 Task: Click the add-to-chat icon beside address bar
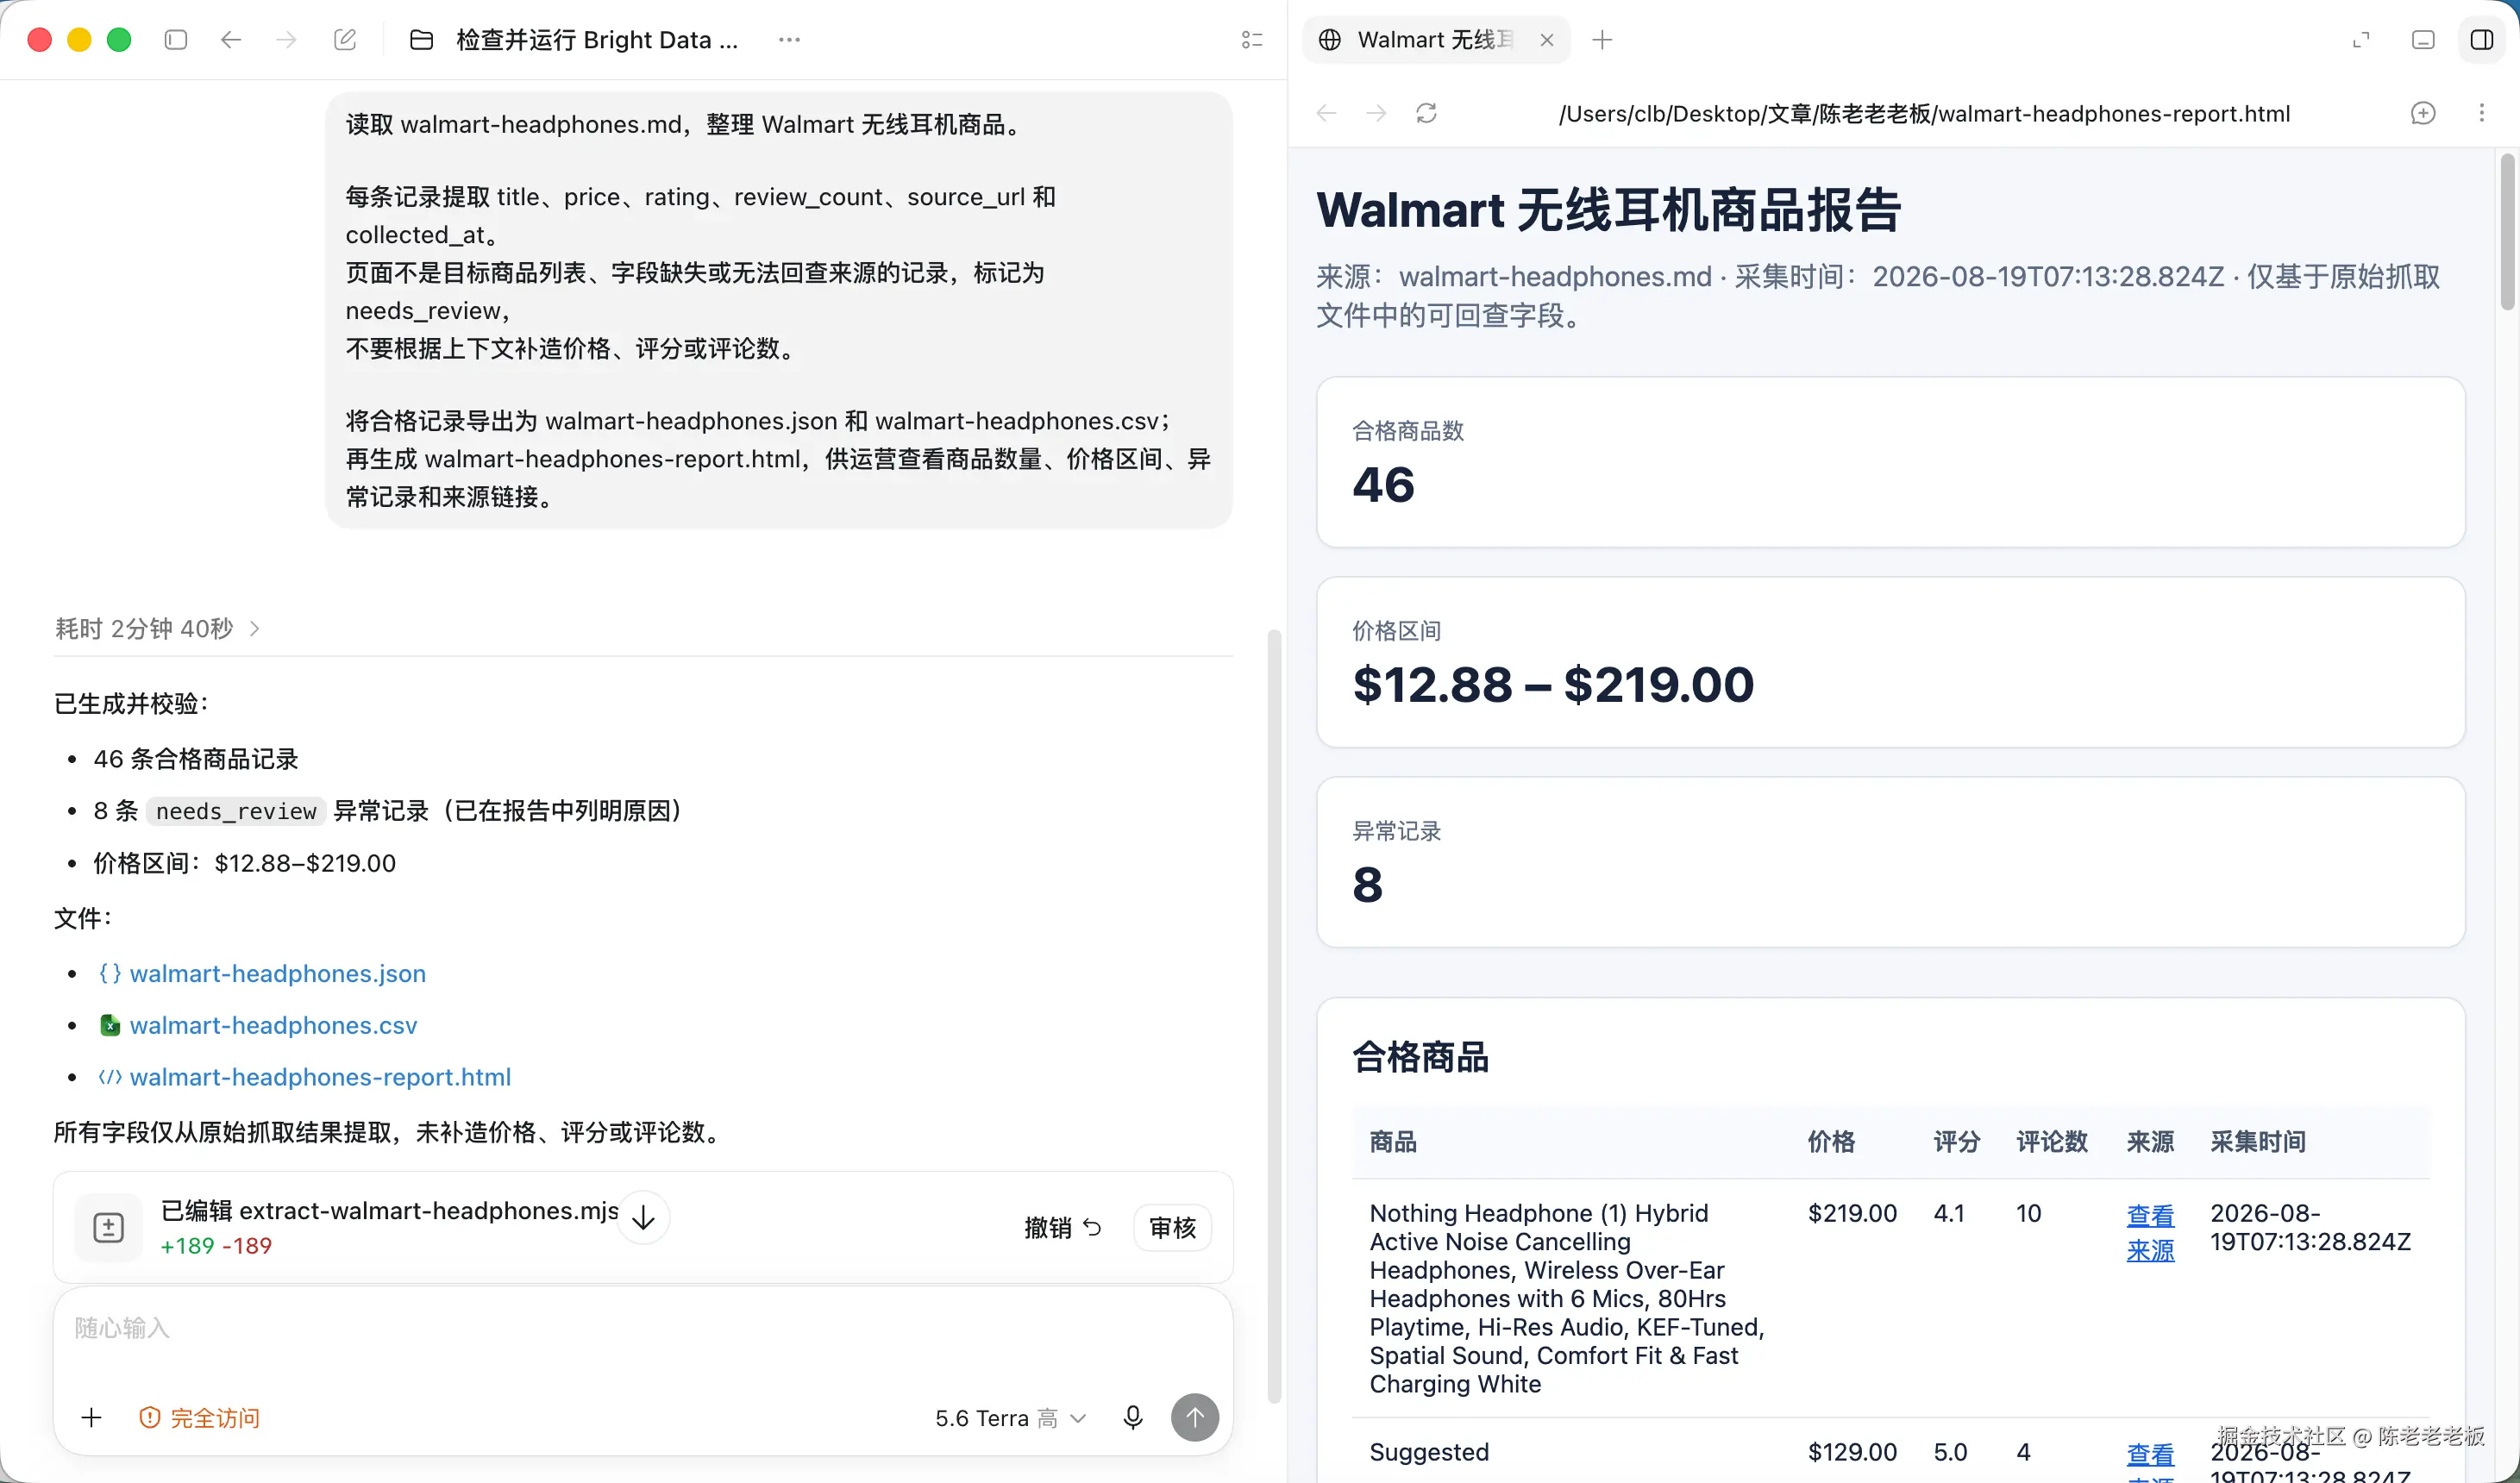pos(2423,113)
